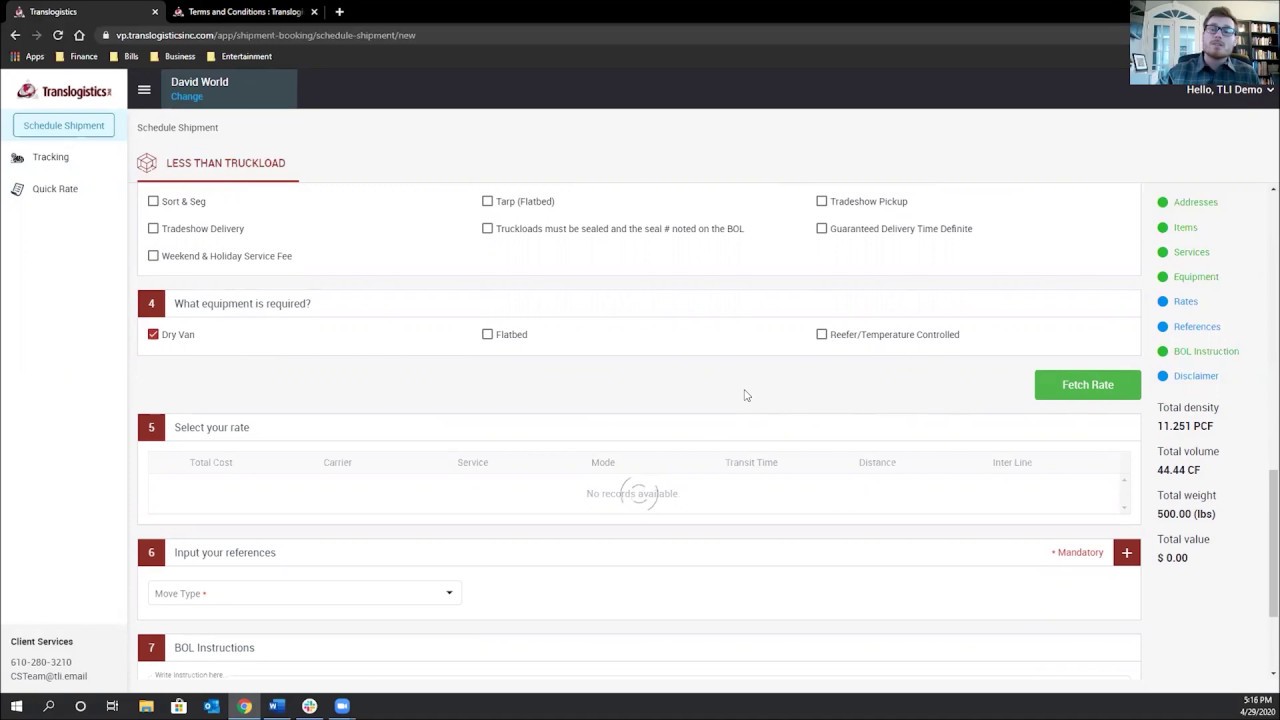
Task: Open Cortana circle in taskbar
Action: 80,706
